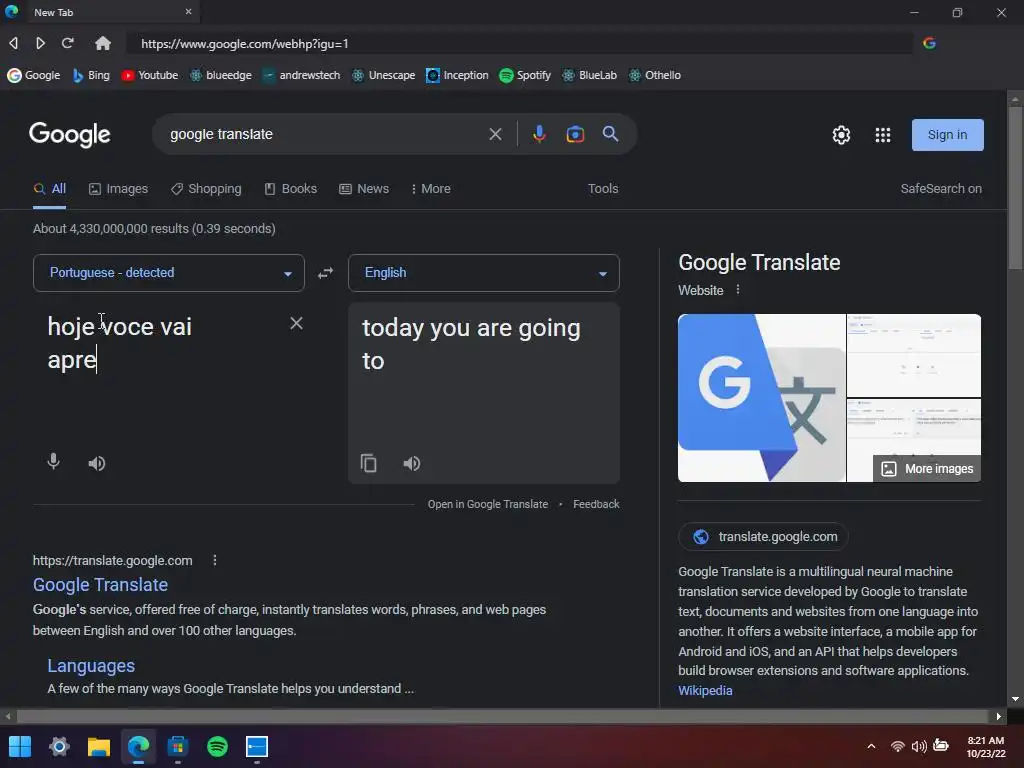This screenshot has width=1024, height=768.
Task: Click More images in the knowledge panel
Action: point(927,468)
